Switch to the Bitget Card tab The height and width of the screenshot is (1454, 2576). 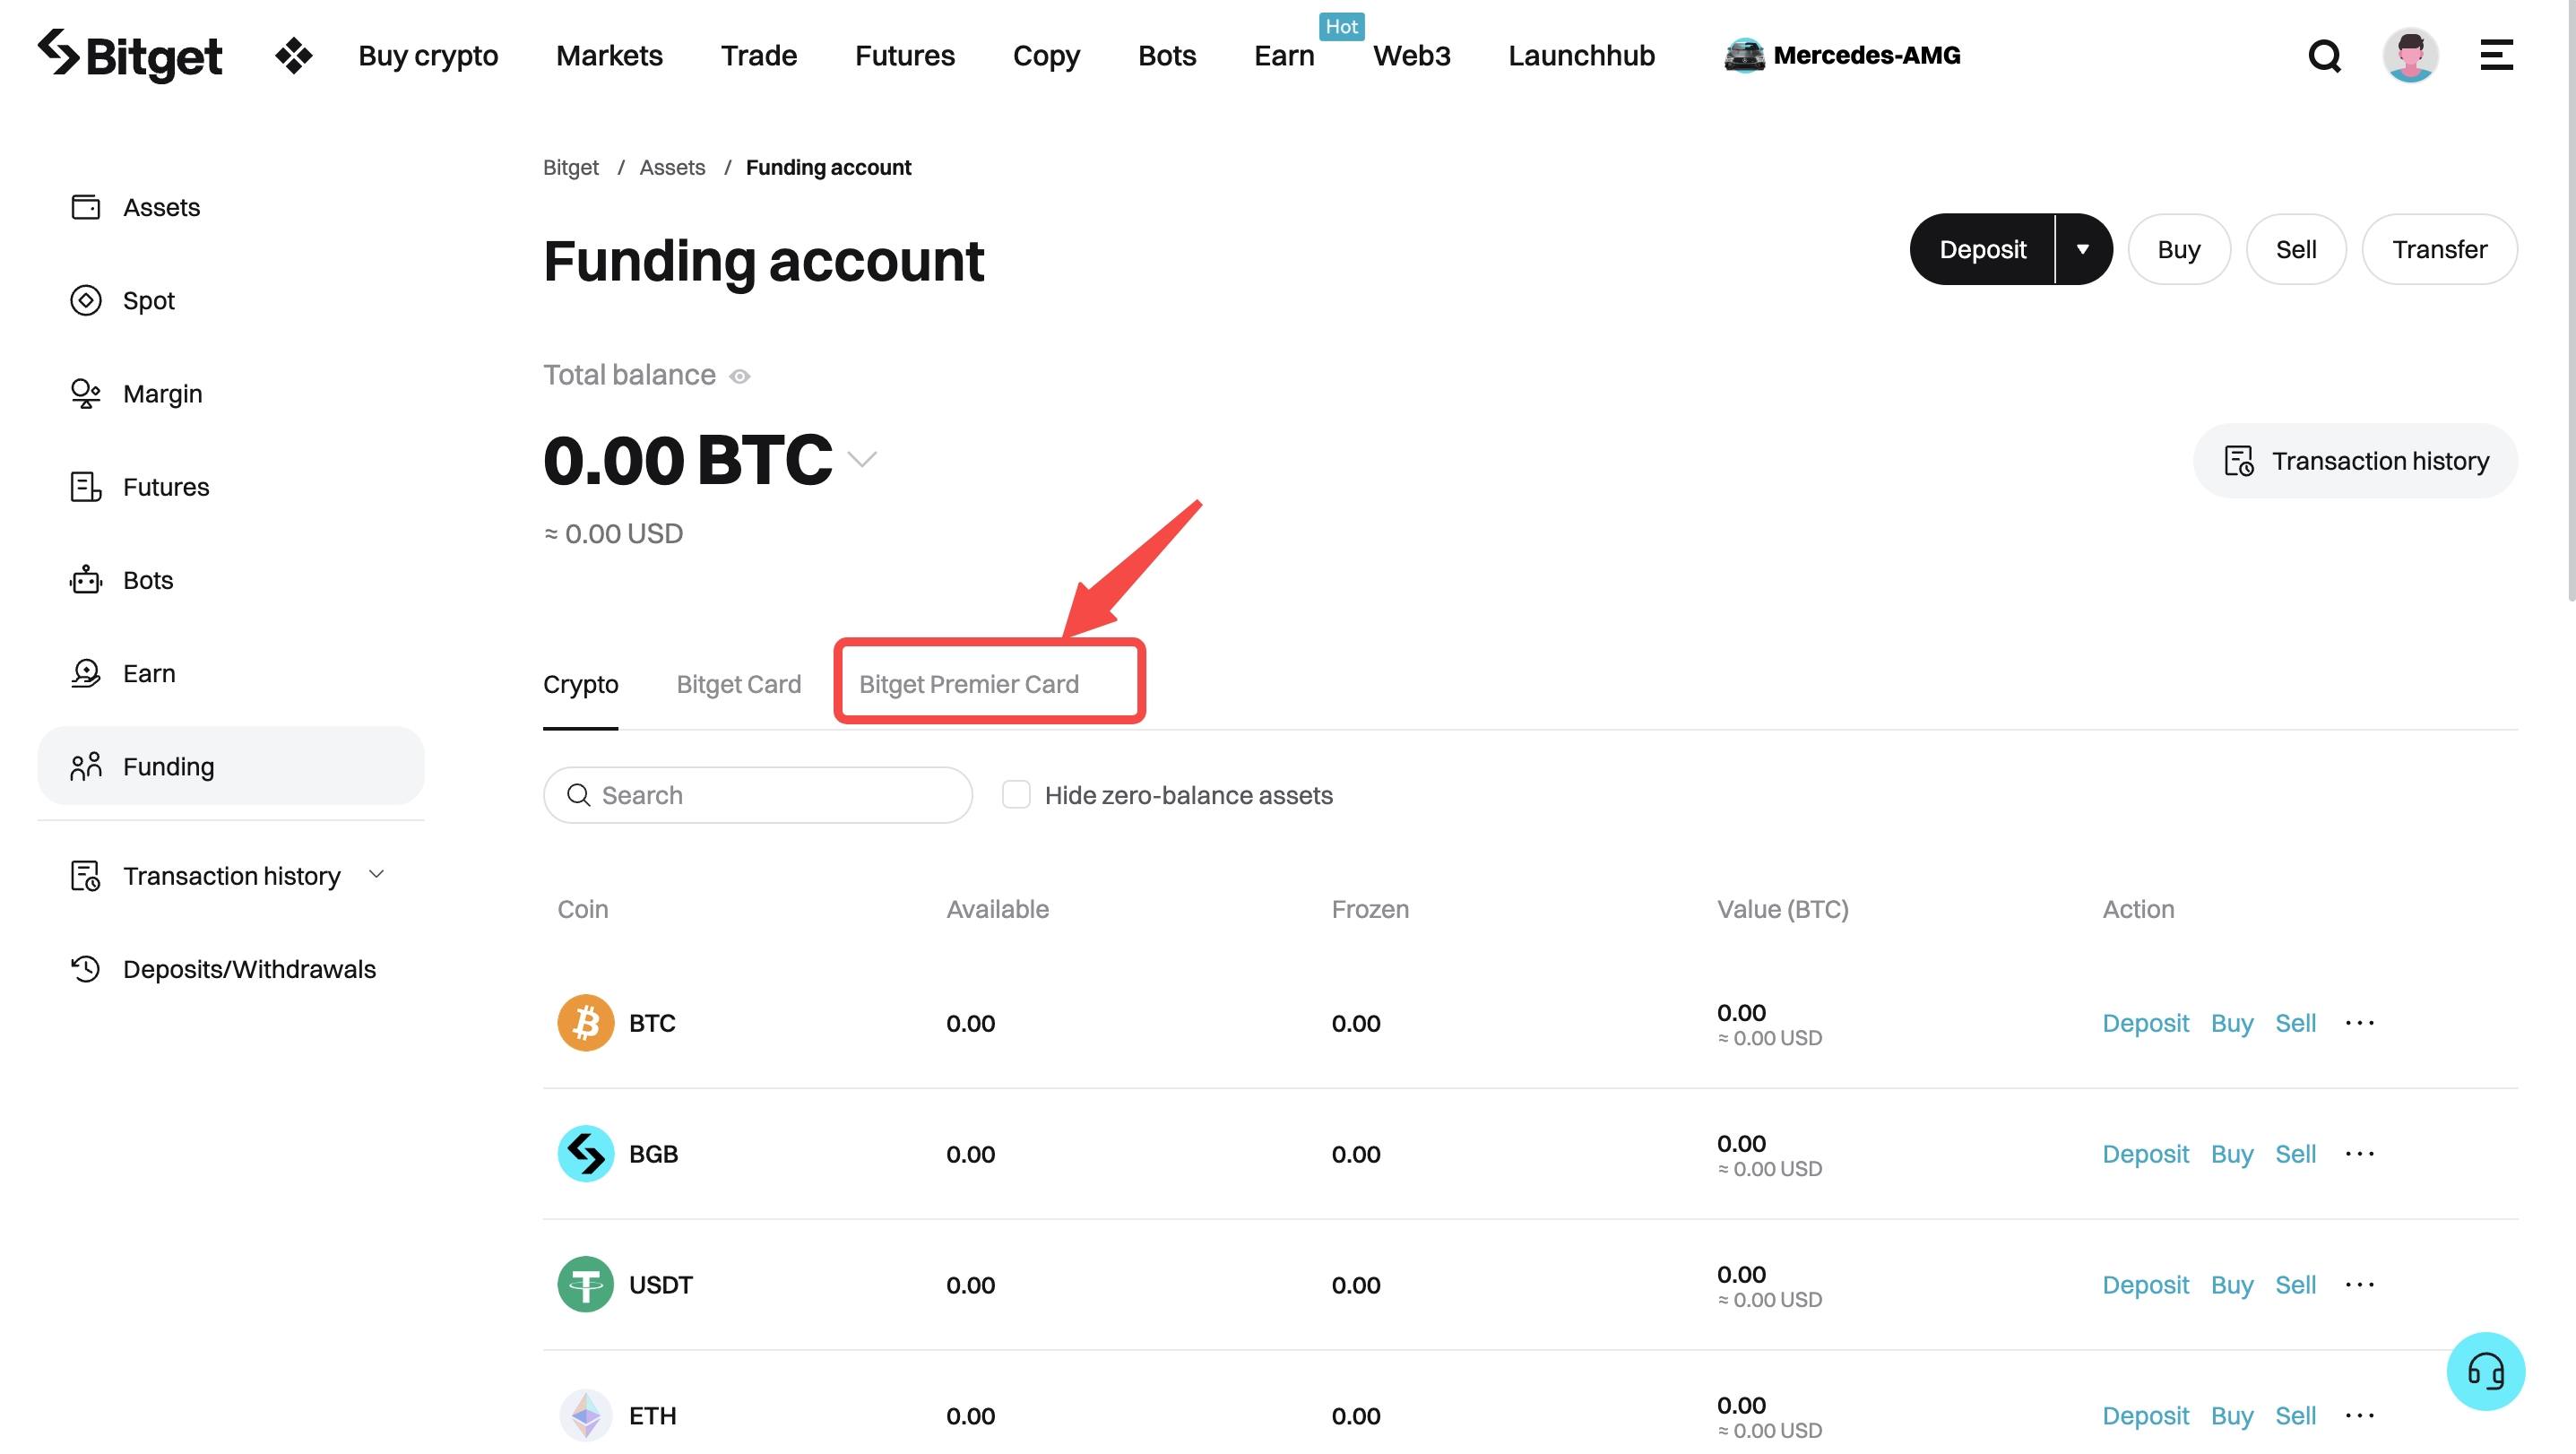(738, 684)
